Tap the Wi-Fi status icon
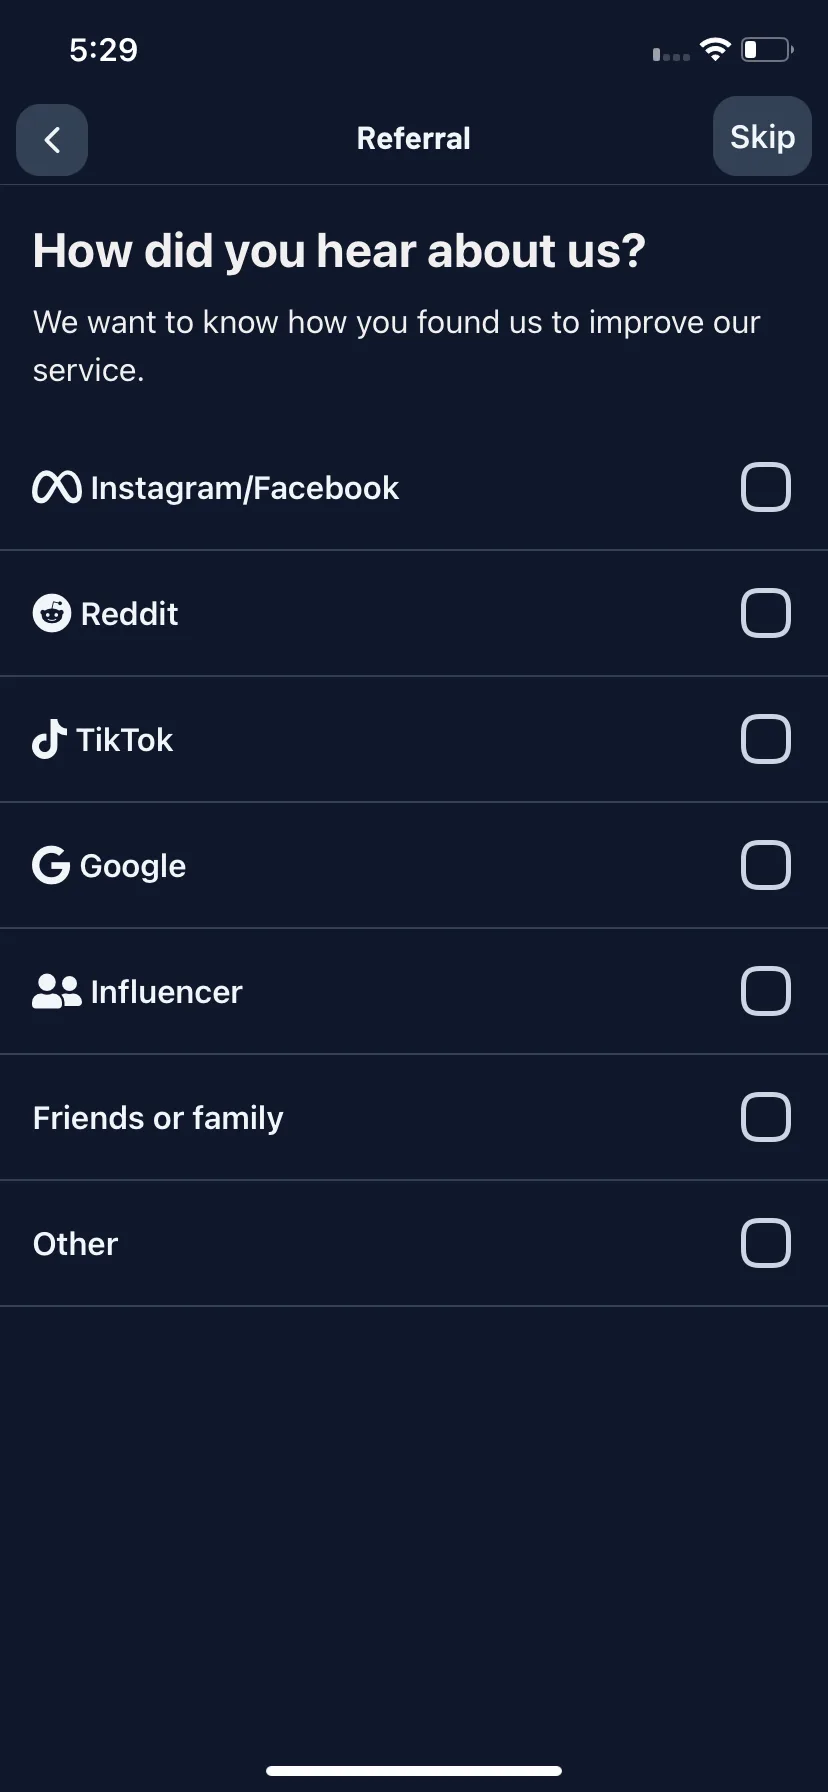Screen dimensions: 828x1792 pos(715,49)
